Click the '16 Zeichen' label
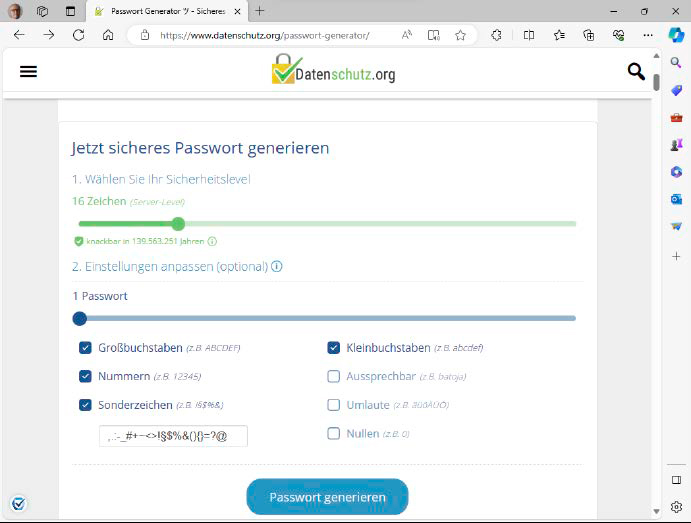Image resolution: width=691 pixels, height=523 pixels. [x=99, y=201]
